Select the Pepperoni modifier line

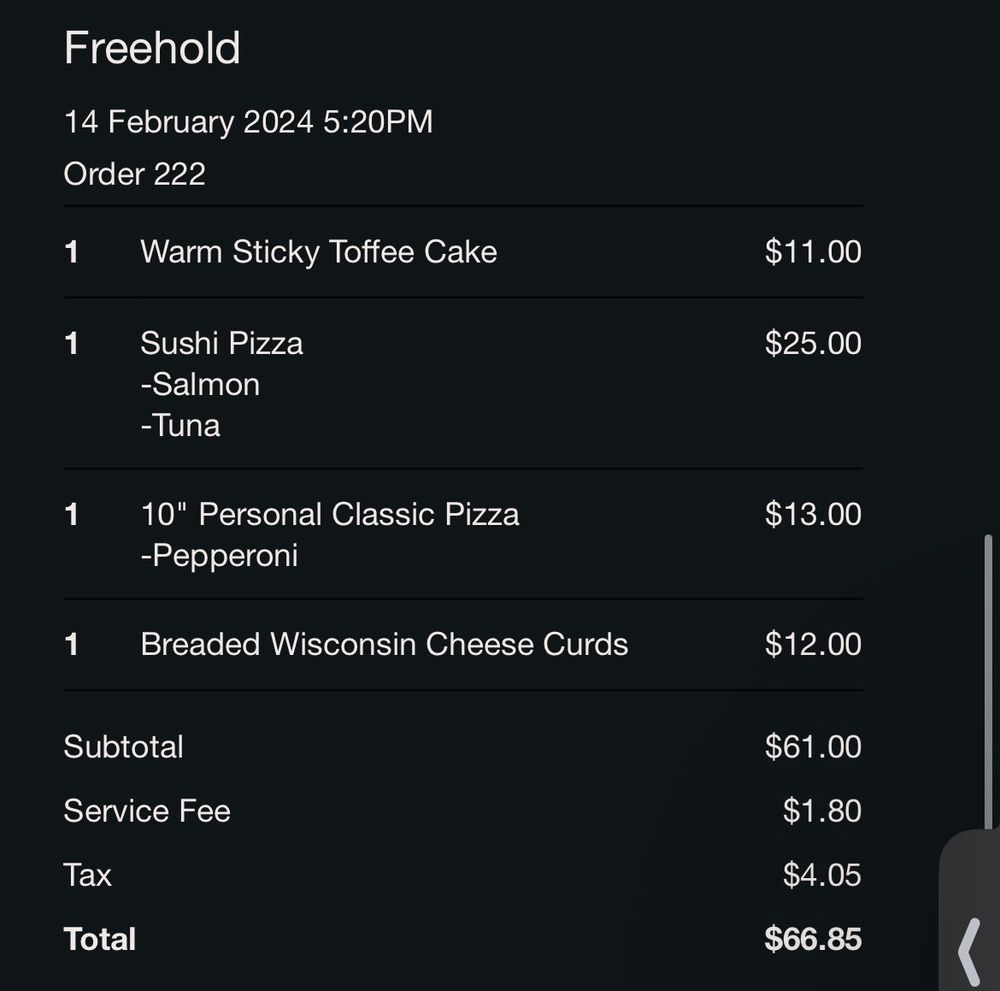point(219,555)
